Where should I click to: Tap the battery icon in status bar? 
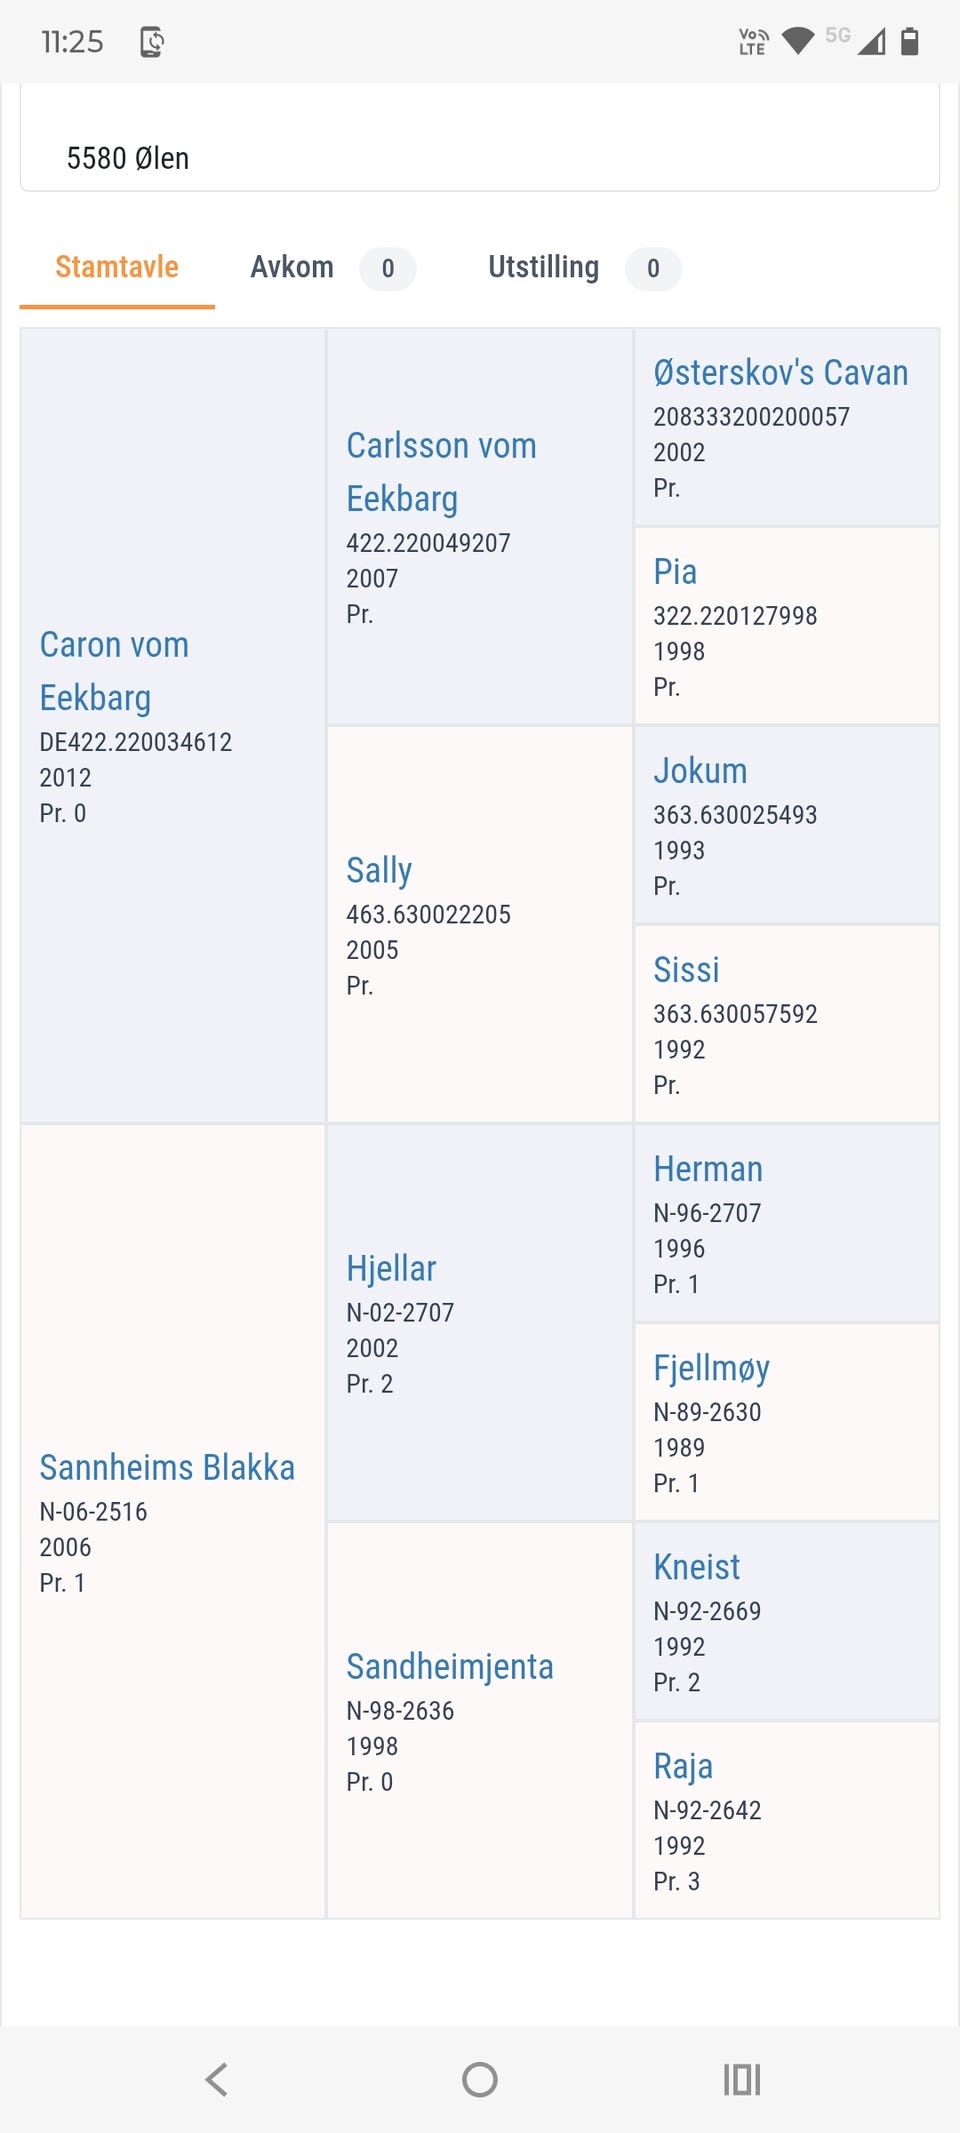pyautogui.click(x=909, y=41)
